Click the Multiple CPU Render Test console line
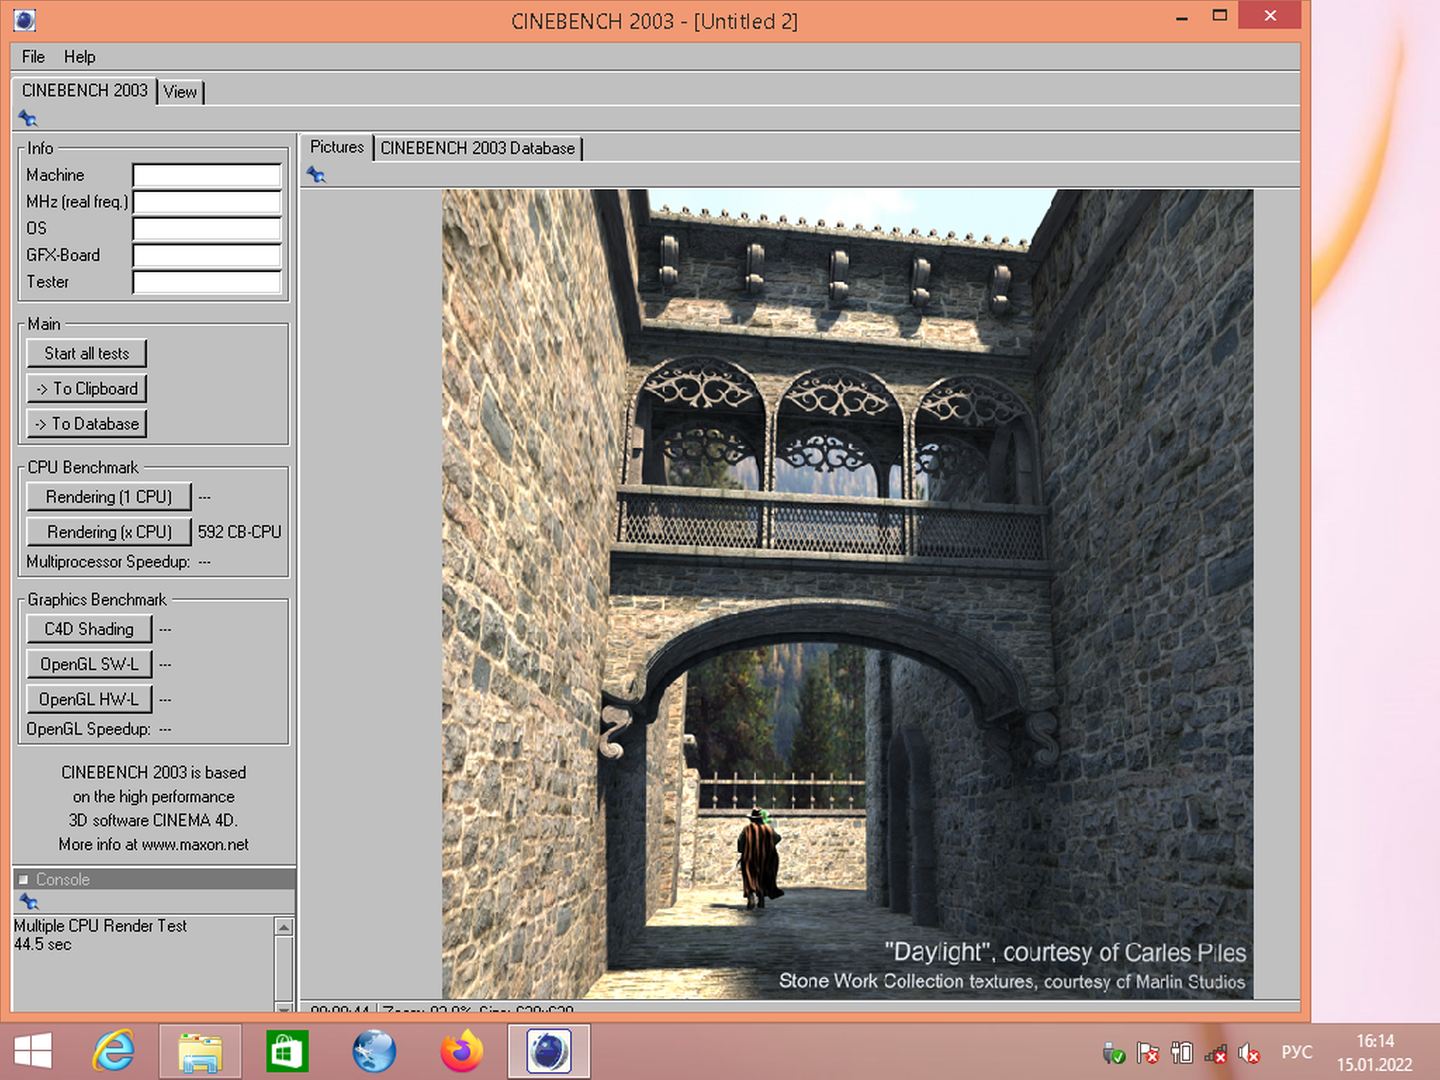Screen dimensions: 1440x1080 100,926
